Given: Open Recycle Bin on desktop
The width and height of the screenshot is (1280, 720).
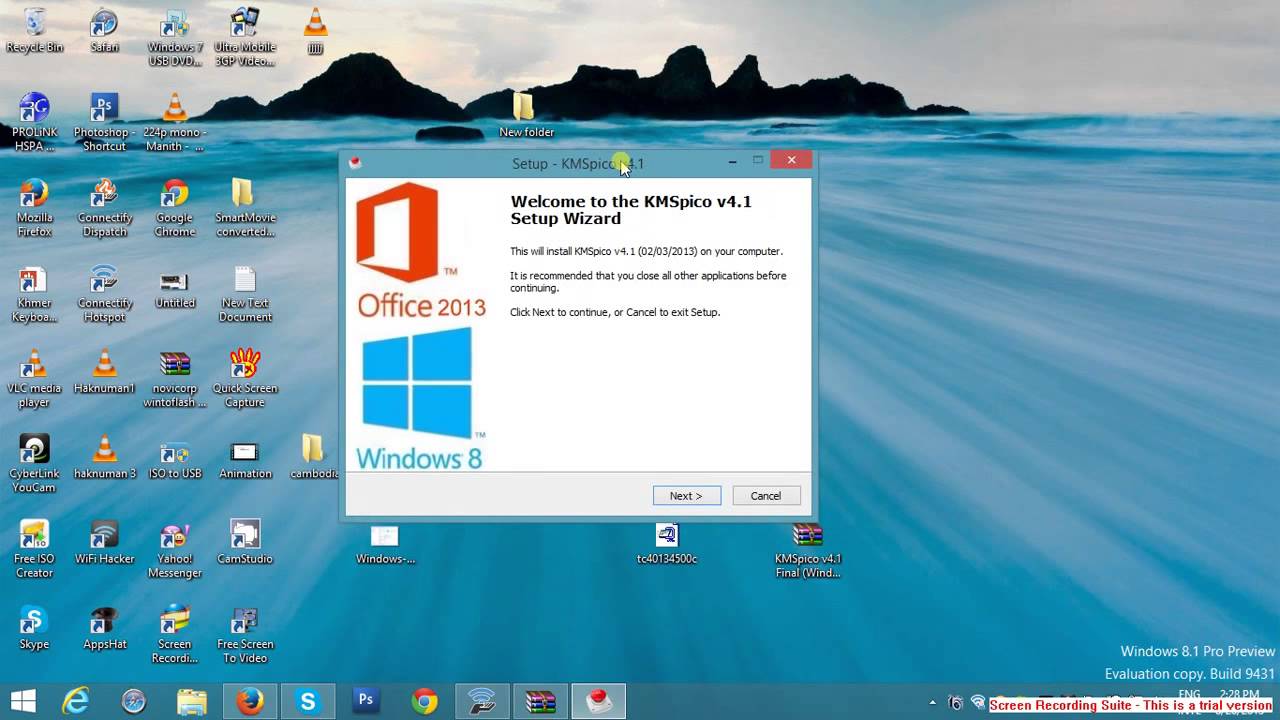Looking at the screenshot, I should click(x=34, y=29).
